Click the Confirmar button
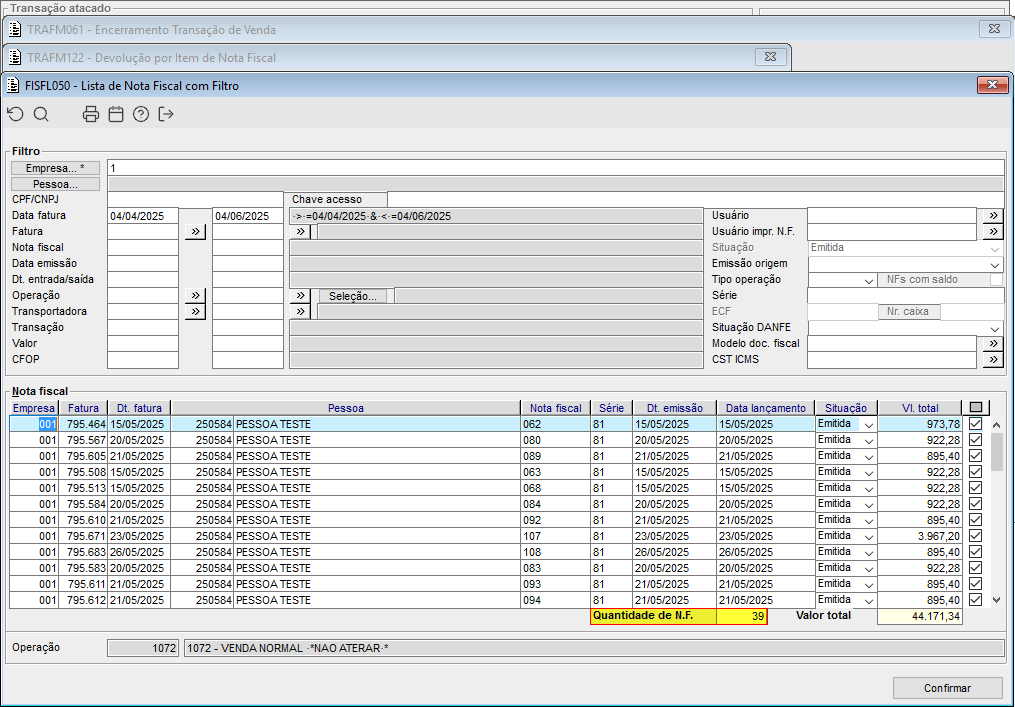The width and height of the screenshot is (1015, 707). pos(947,688)
